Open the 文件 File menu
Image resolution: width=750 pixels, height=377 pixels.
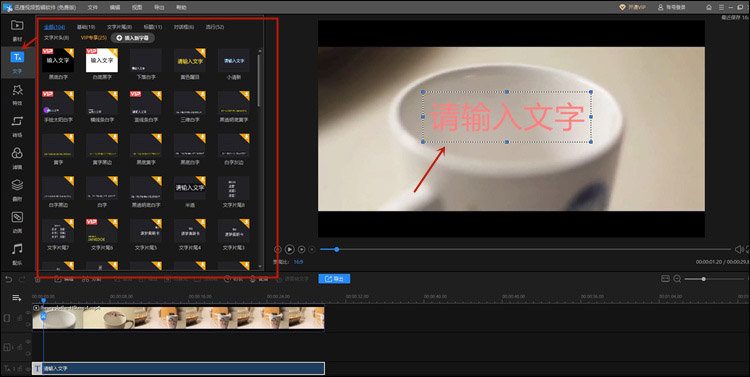coord(93,8)
